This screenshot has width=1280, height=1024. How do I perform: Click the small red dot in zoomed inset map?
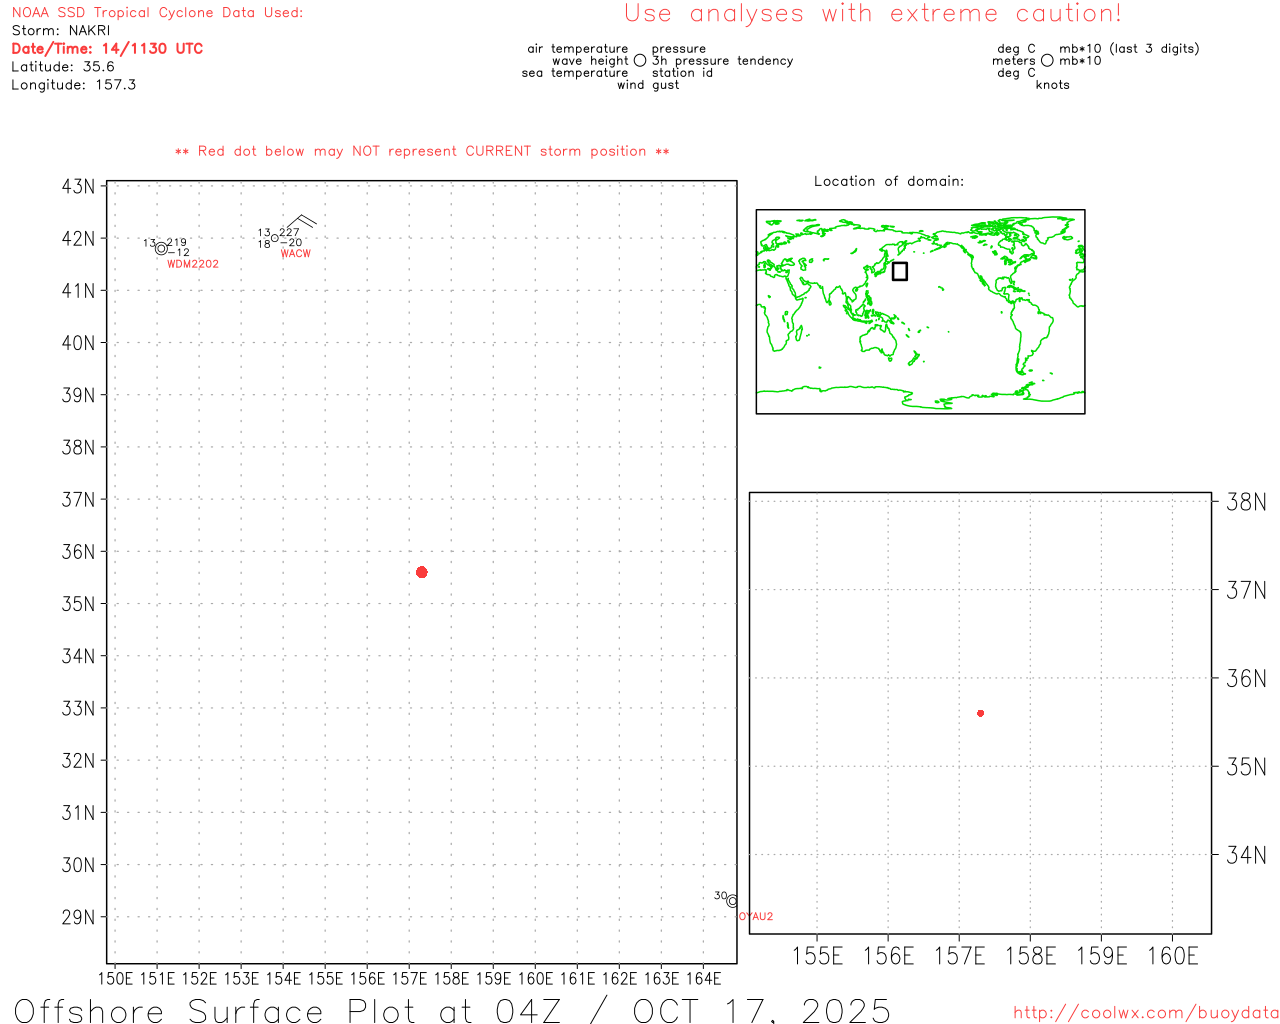pyautogui.click(x=980, y=713)
